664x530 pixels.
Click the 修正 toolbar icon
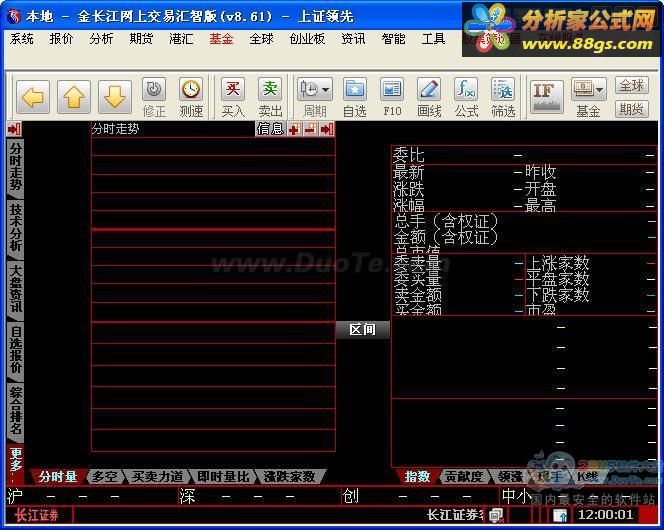pos(154,97)
